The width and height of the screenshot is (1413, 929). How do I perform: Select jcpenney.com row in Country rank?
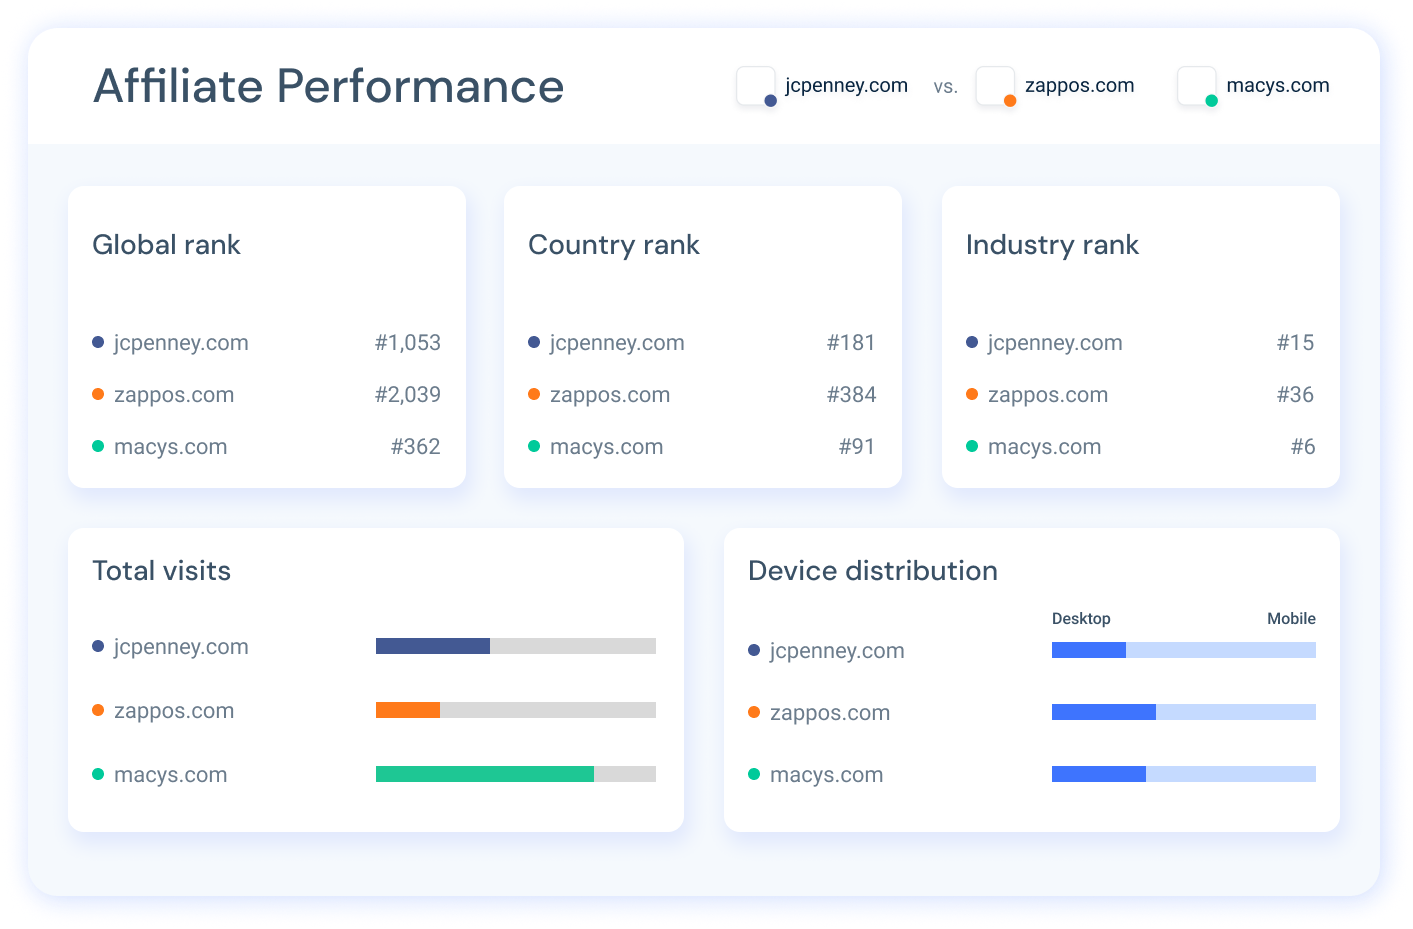(702, 343)
